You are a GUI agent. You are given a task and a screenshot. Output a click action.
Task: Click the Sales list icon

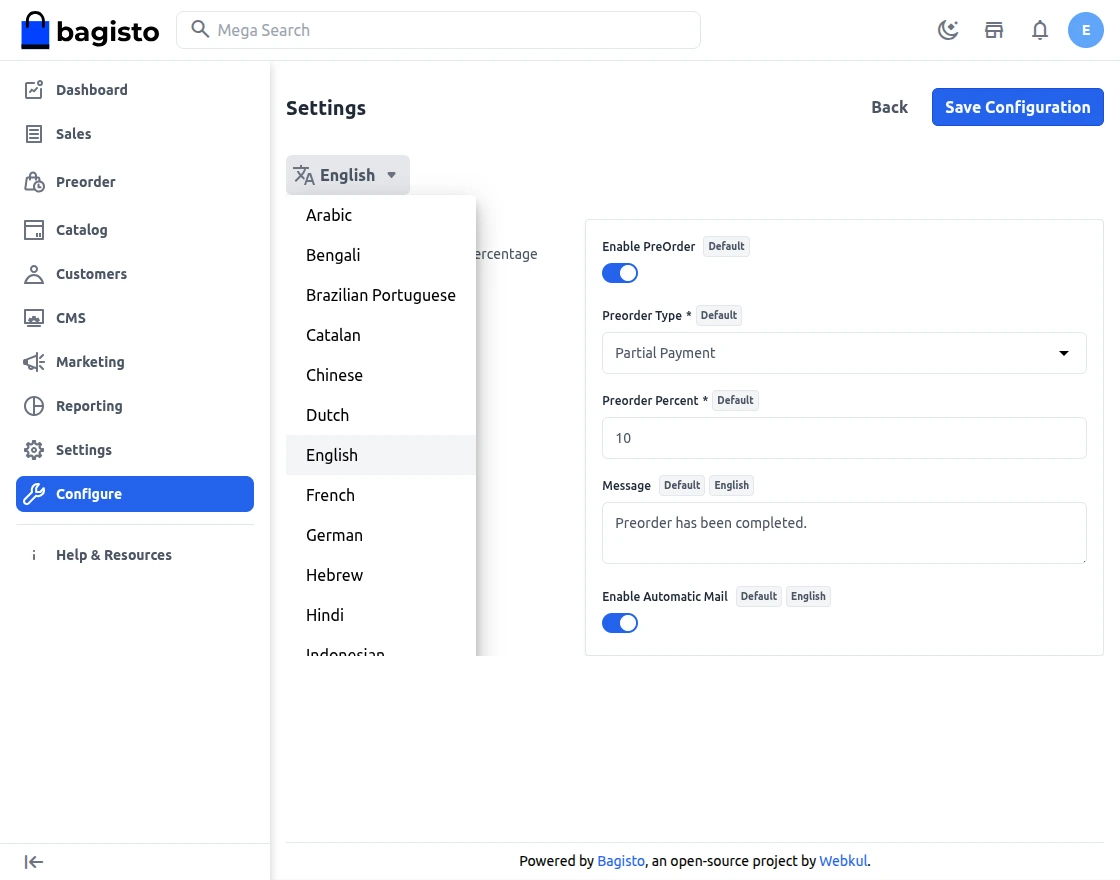point(34,134)
